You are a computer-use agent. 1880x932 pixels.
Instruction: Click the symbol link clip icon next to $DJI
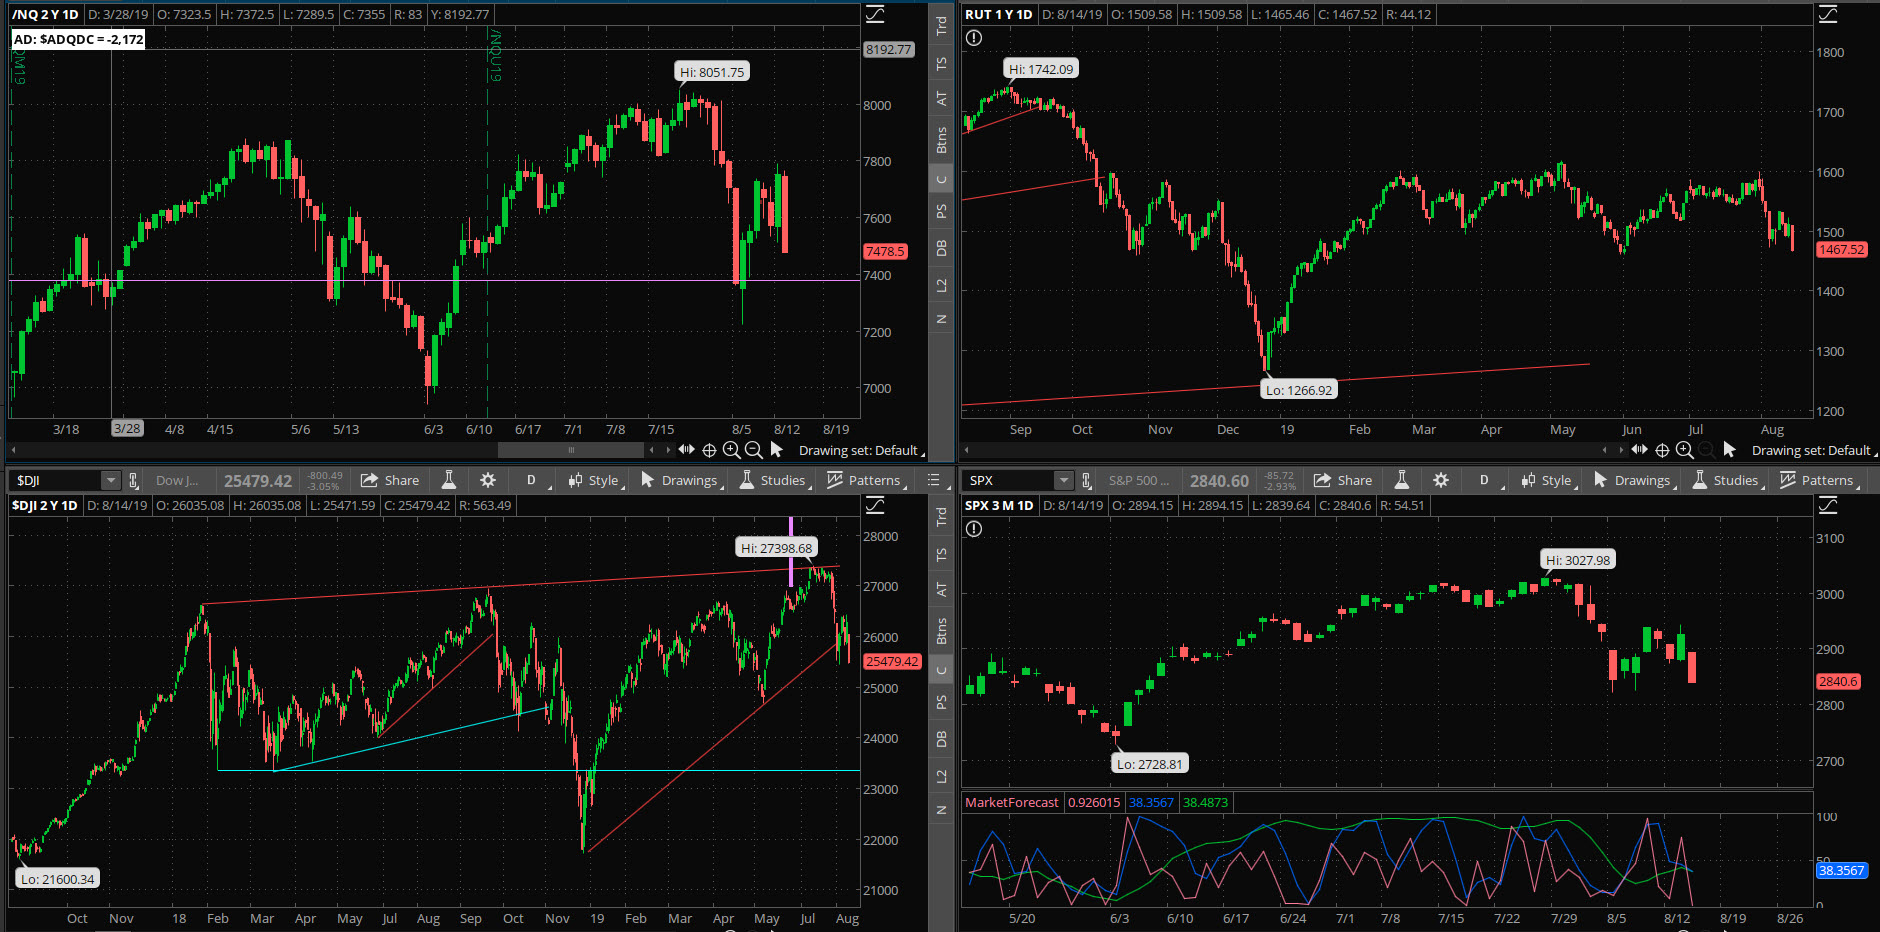(x=133, y=481)
